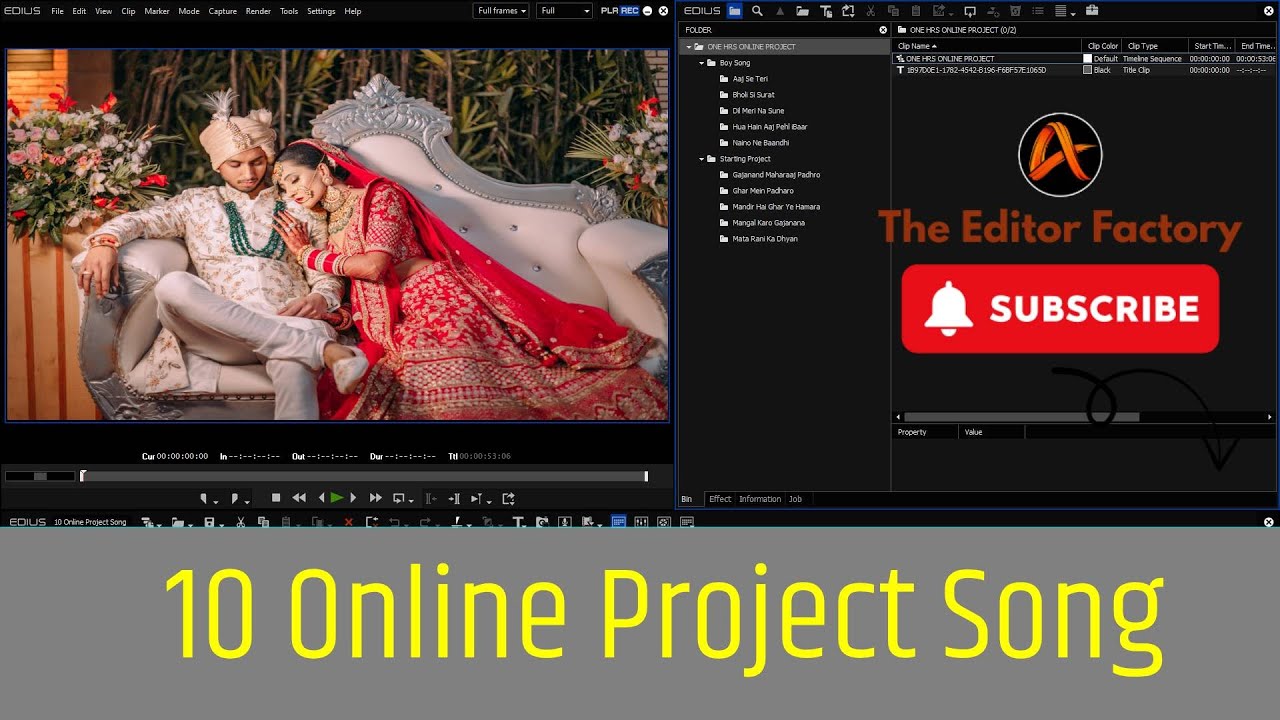Select Gajanand Maharaaj Padhro folder

(x=776, y=175)
